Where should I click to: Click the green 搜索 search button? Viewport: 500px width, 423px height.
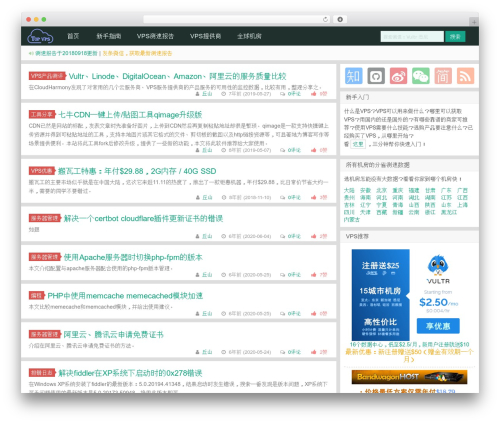(455, 37)
